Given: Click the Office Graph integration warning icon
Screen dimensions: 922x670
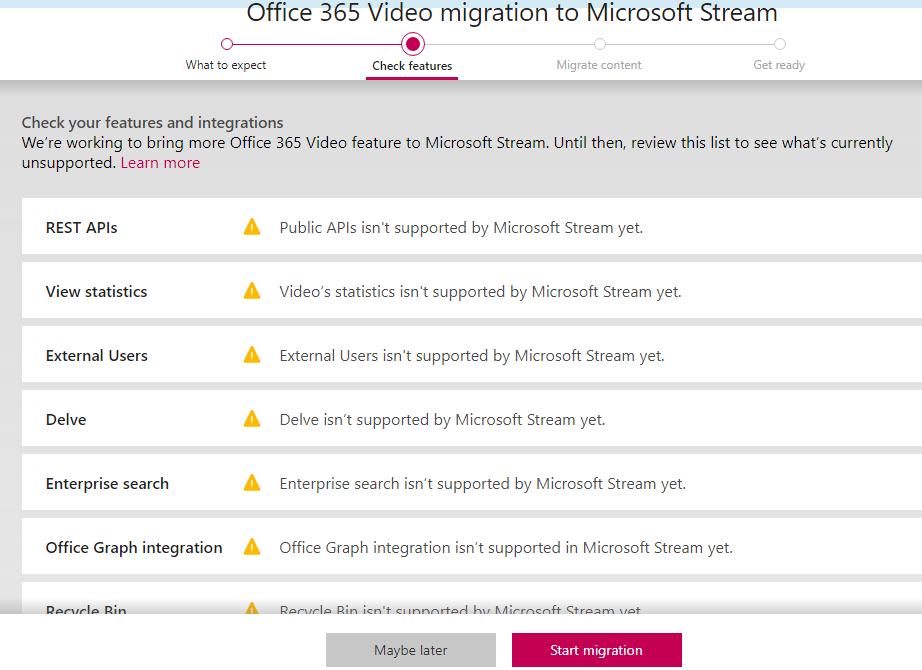Looking at the screenshot, I should coord(252,547).
